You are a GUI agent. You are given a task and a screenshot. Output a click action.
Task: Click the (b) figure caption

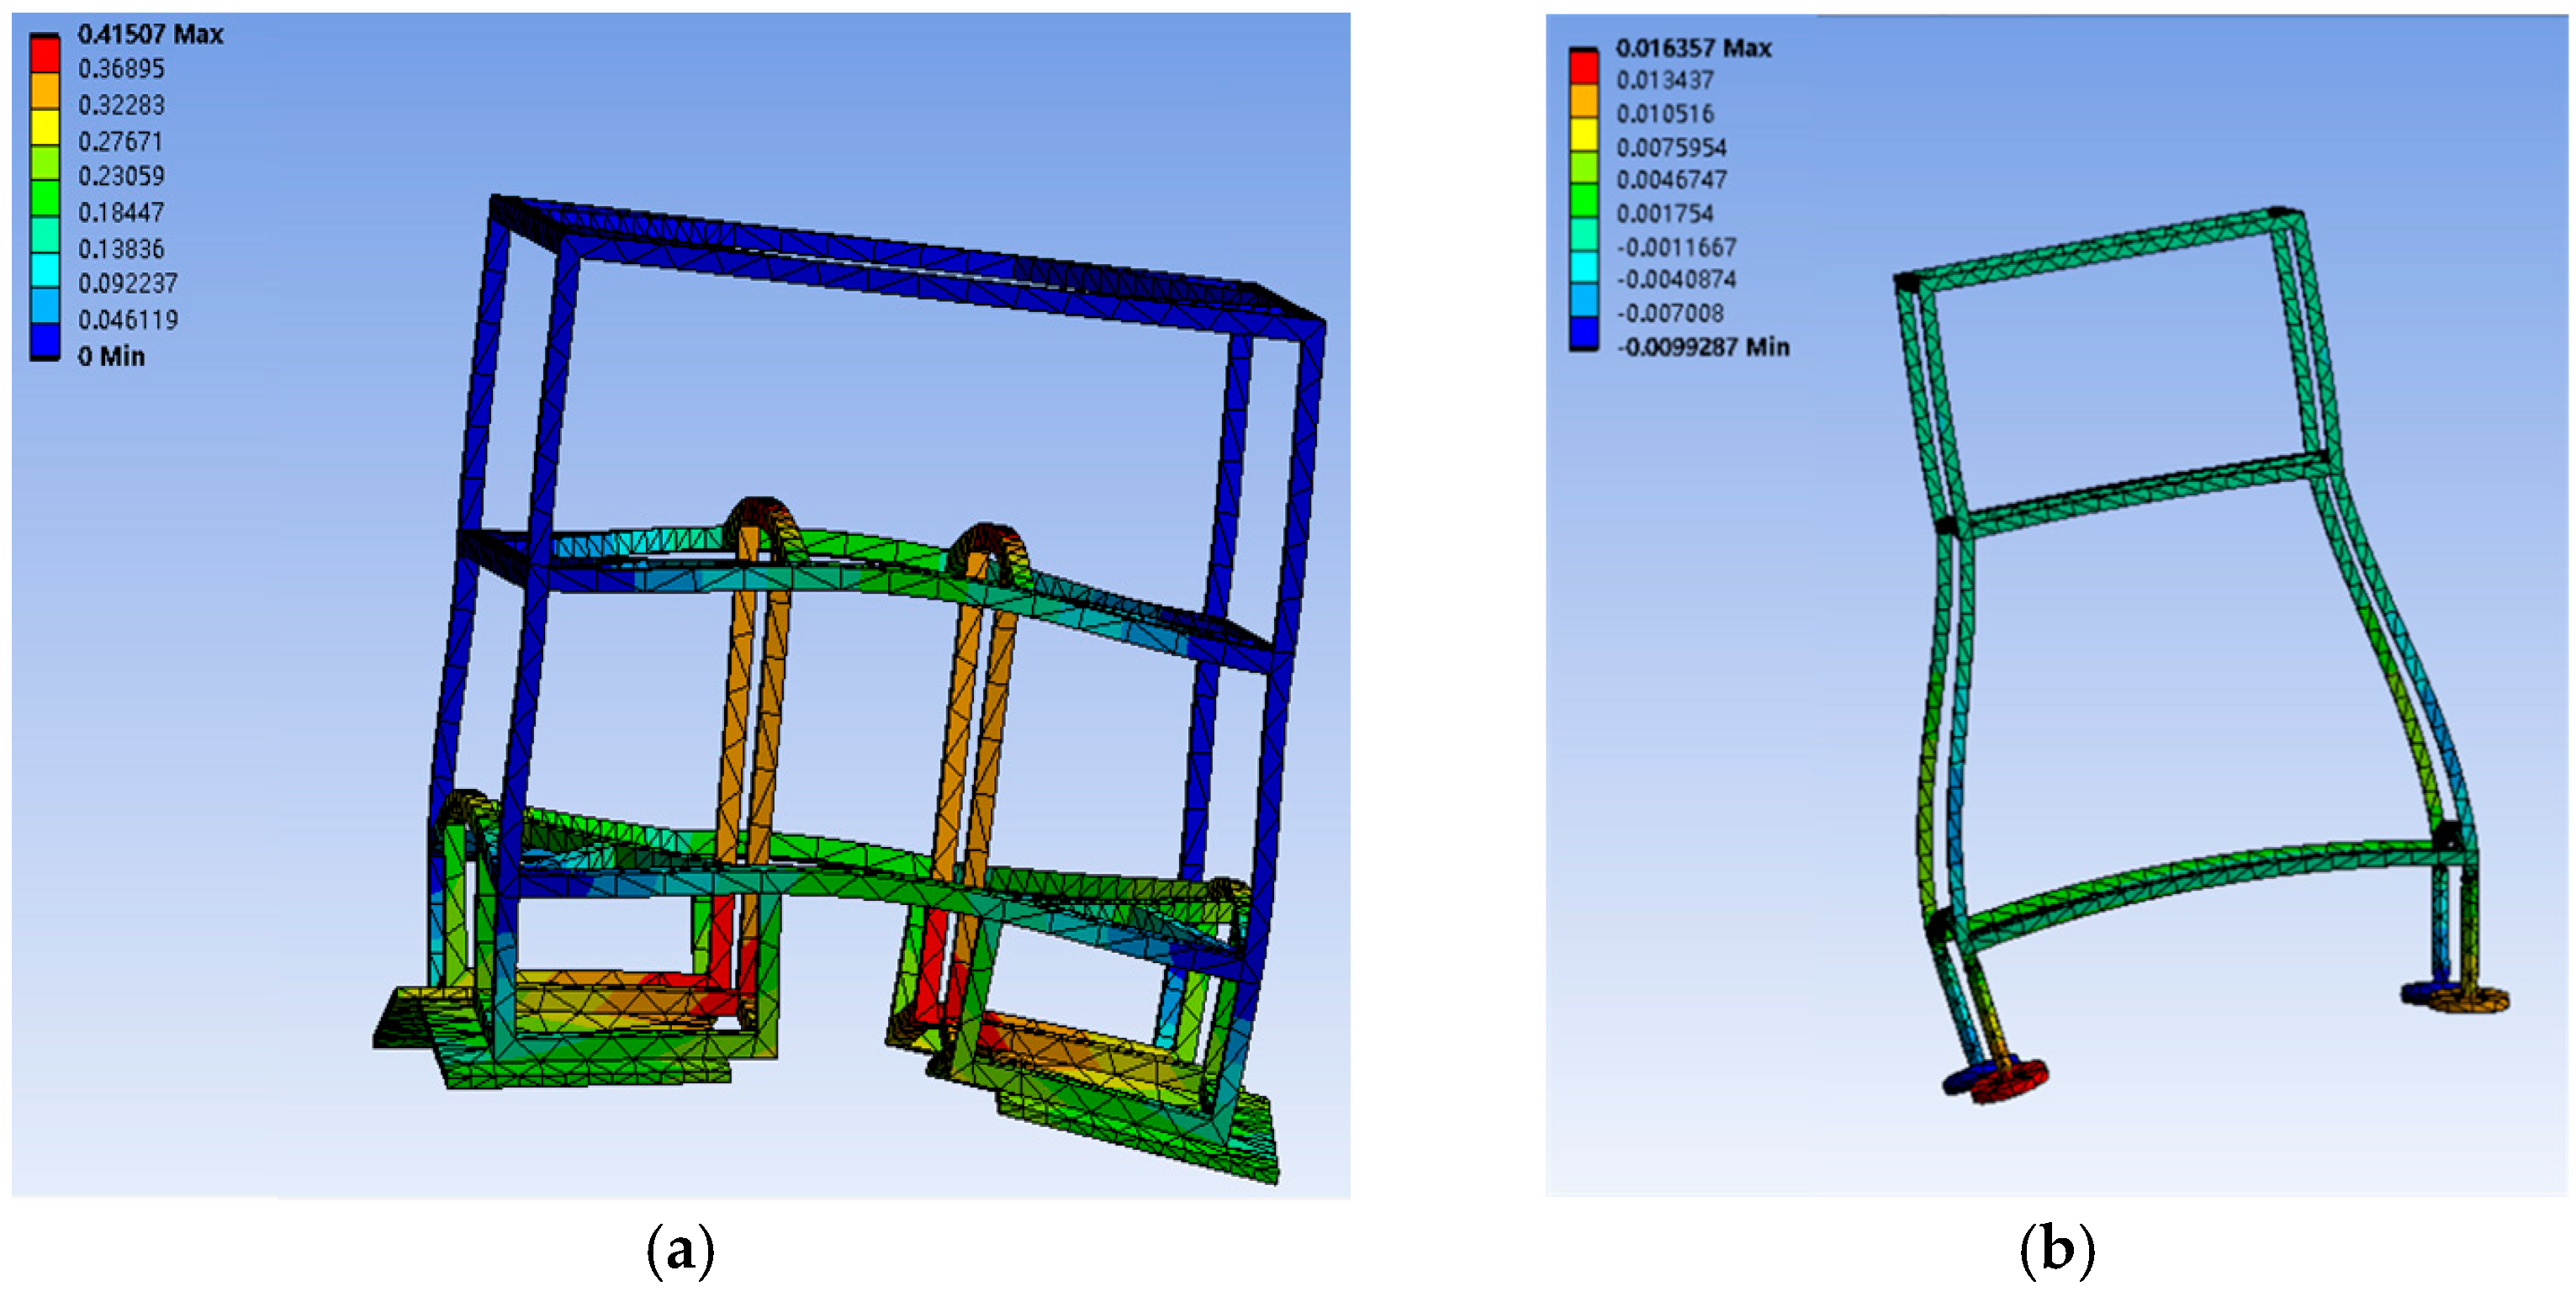2056,1250
